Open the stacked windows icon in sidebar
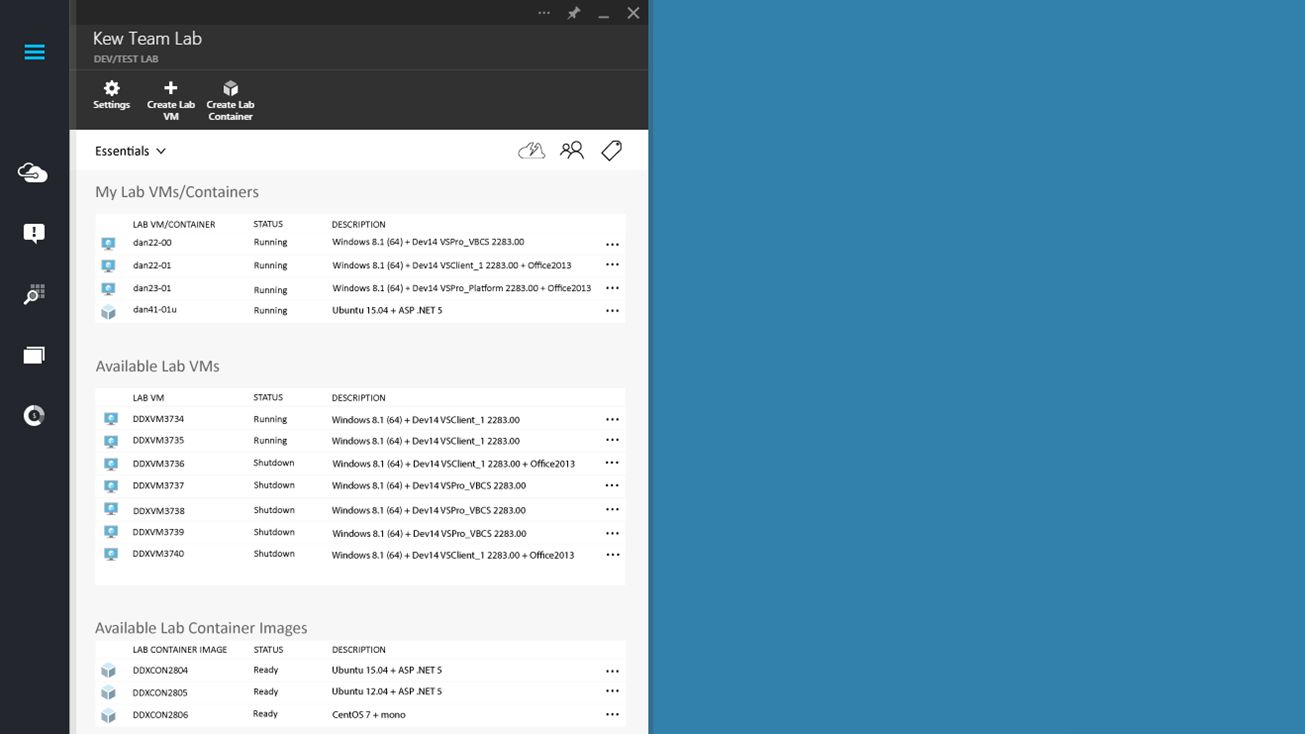The image size is (1305, 734). [x=34, y=355]
